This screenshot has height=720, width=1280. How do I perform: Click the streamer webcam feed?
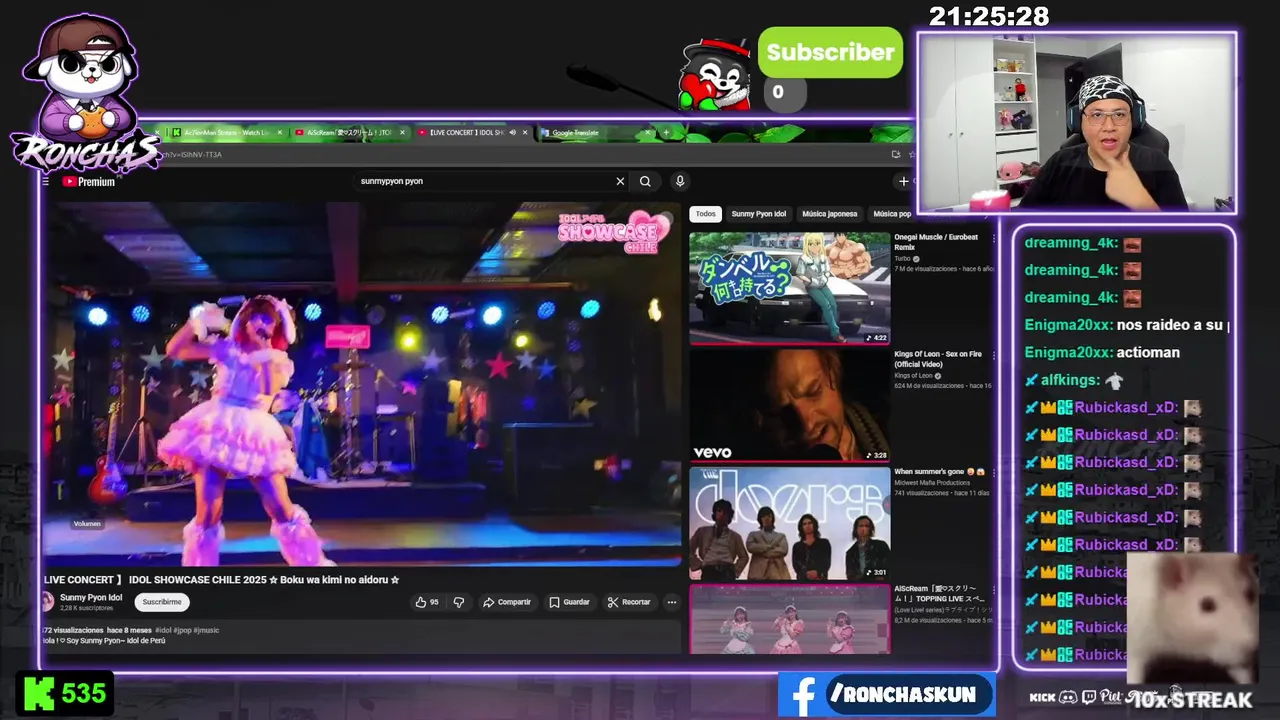tap(1077, 123)
